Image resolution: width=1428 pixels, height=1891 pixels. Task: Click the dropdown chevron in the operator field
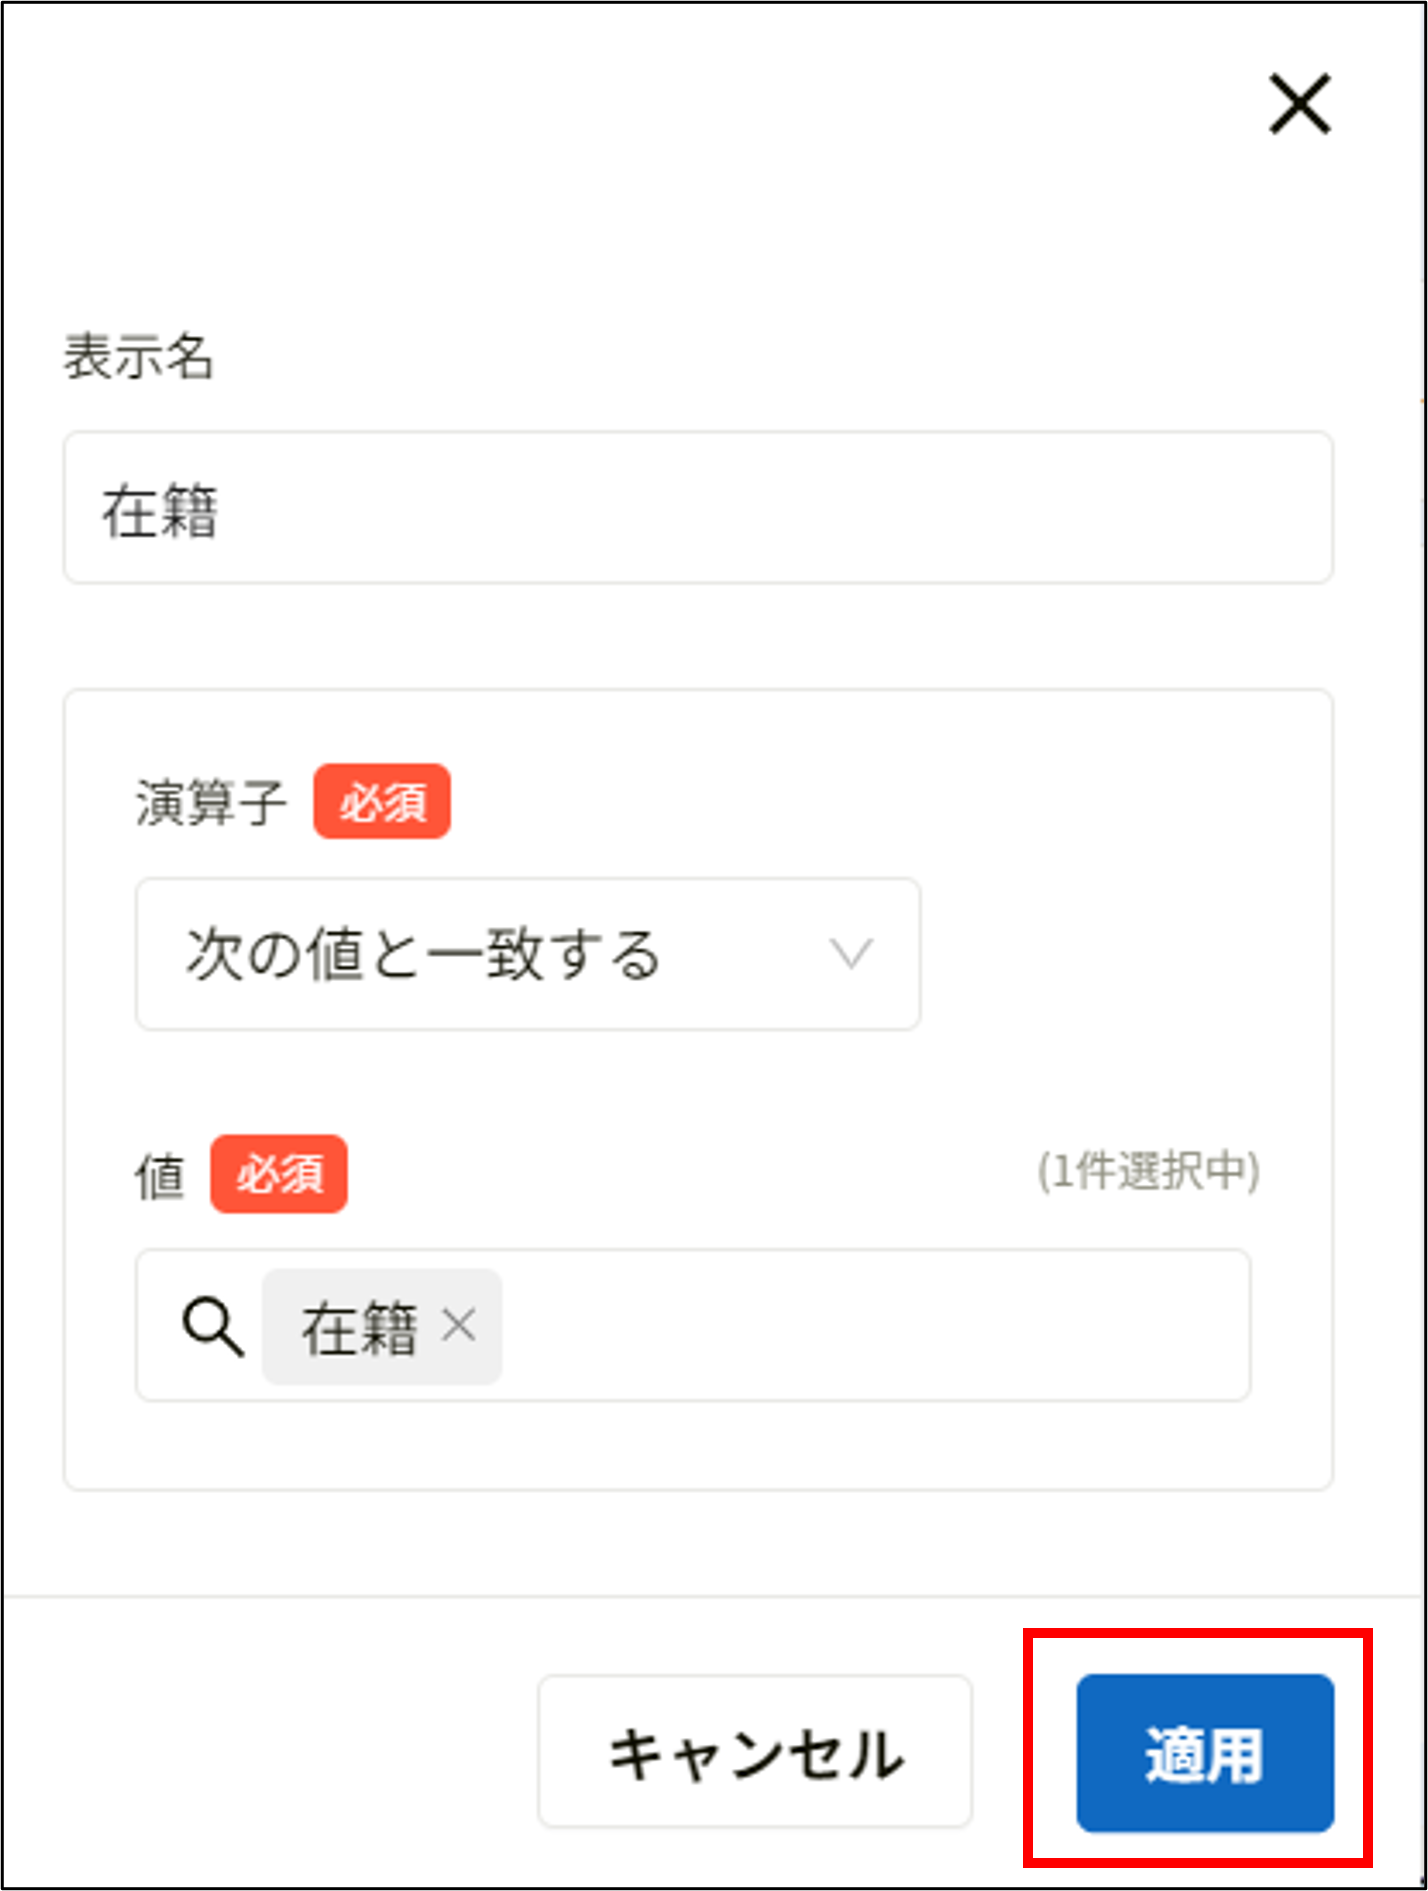[x=852, y=953]
